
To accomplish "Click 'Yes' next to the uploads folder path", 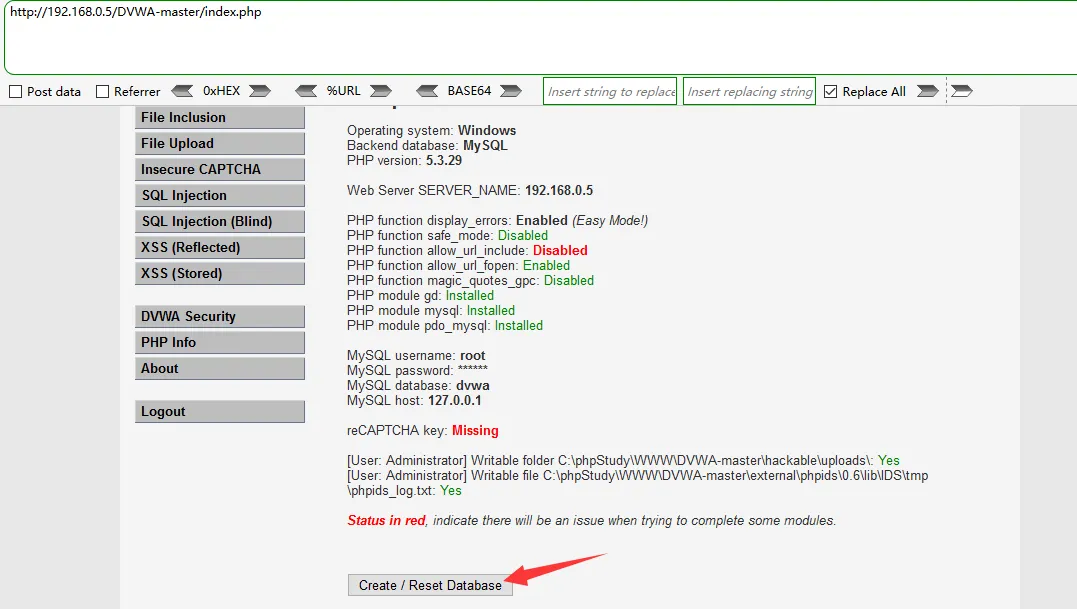I will [x=889, y=461].
